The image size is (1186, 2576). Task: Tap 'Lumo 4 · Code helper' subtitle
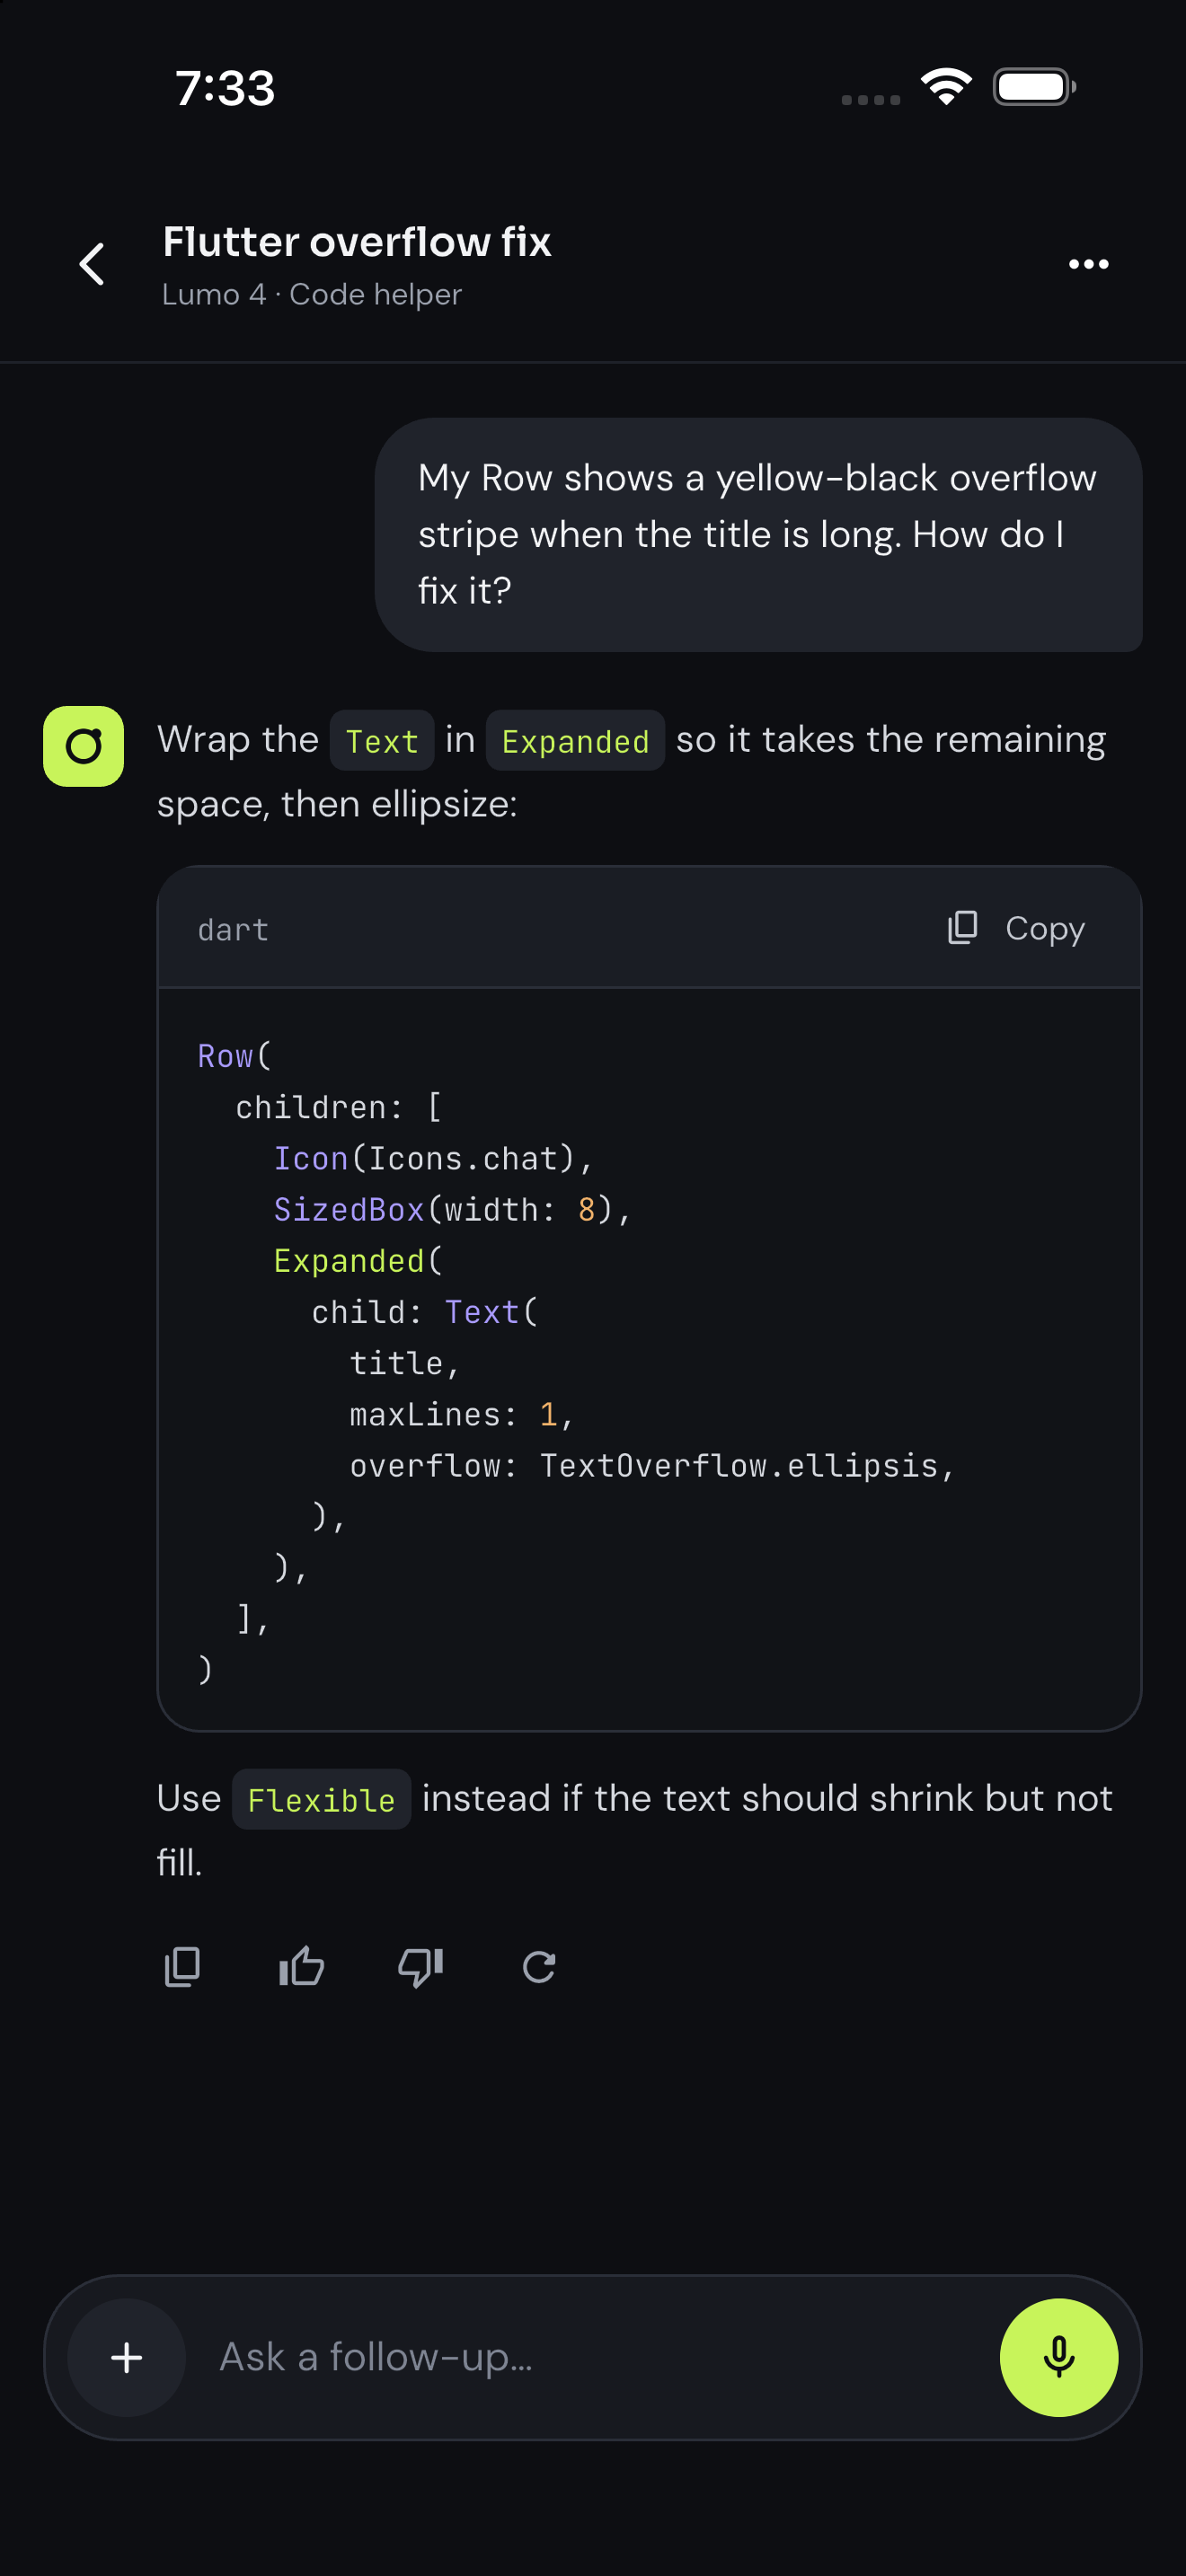coord(311,294)
